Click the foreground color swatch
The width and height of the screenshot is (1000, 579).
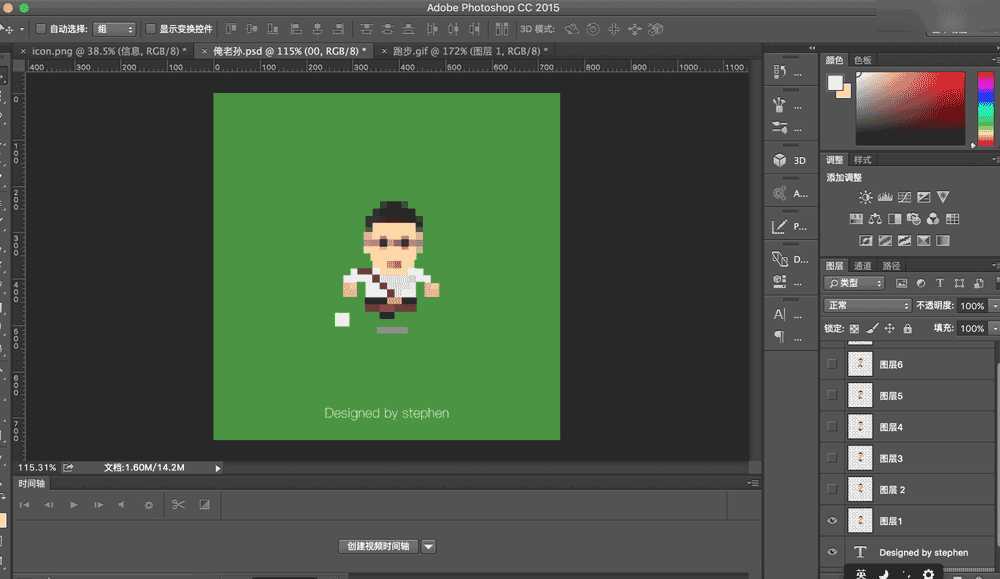coord(835,83)
